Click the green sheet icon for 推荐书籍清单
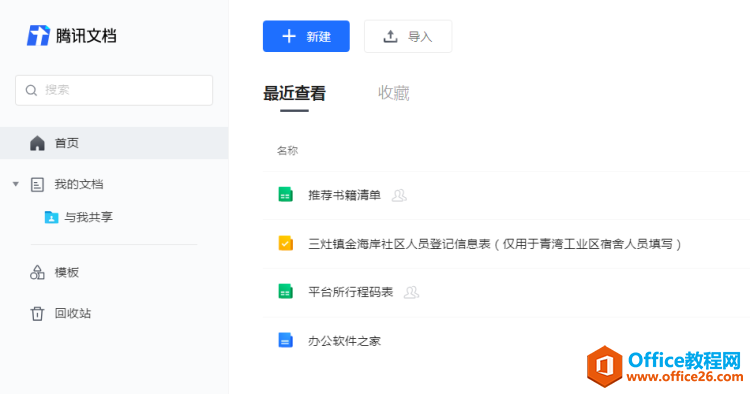Image resolution: width=750 pixels, height=394 pixels. 286,195
